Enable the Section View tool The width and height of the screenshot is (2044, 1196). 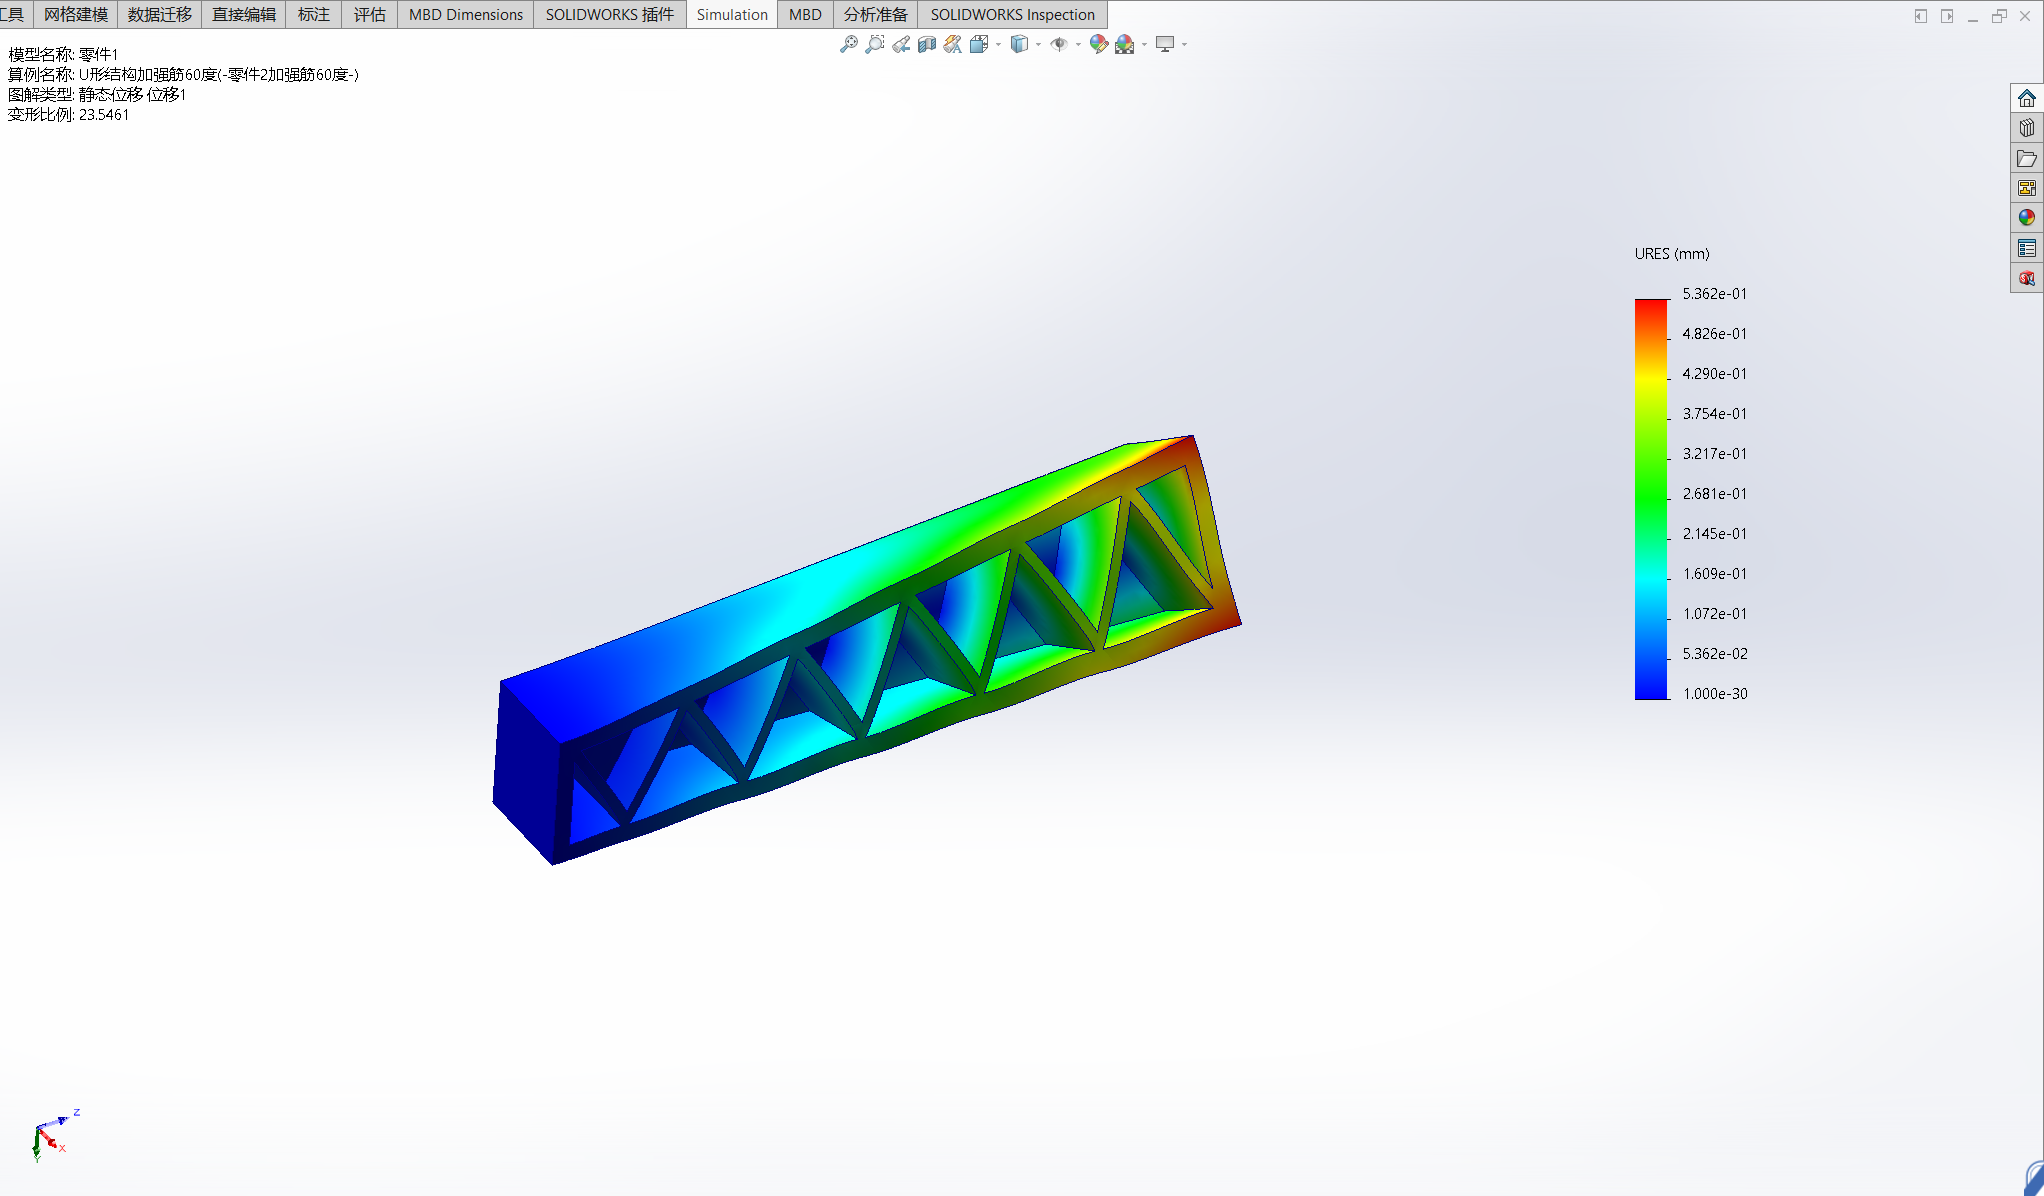[927, 44]
